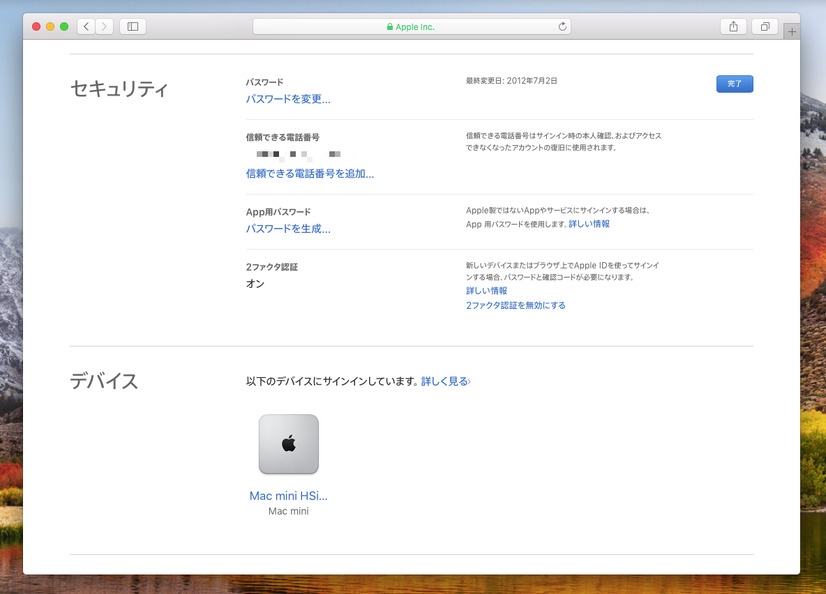Select the blurred trusted phone number
This screenshot has width=826, height=594.
coord(298,154)
